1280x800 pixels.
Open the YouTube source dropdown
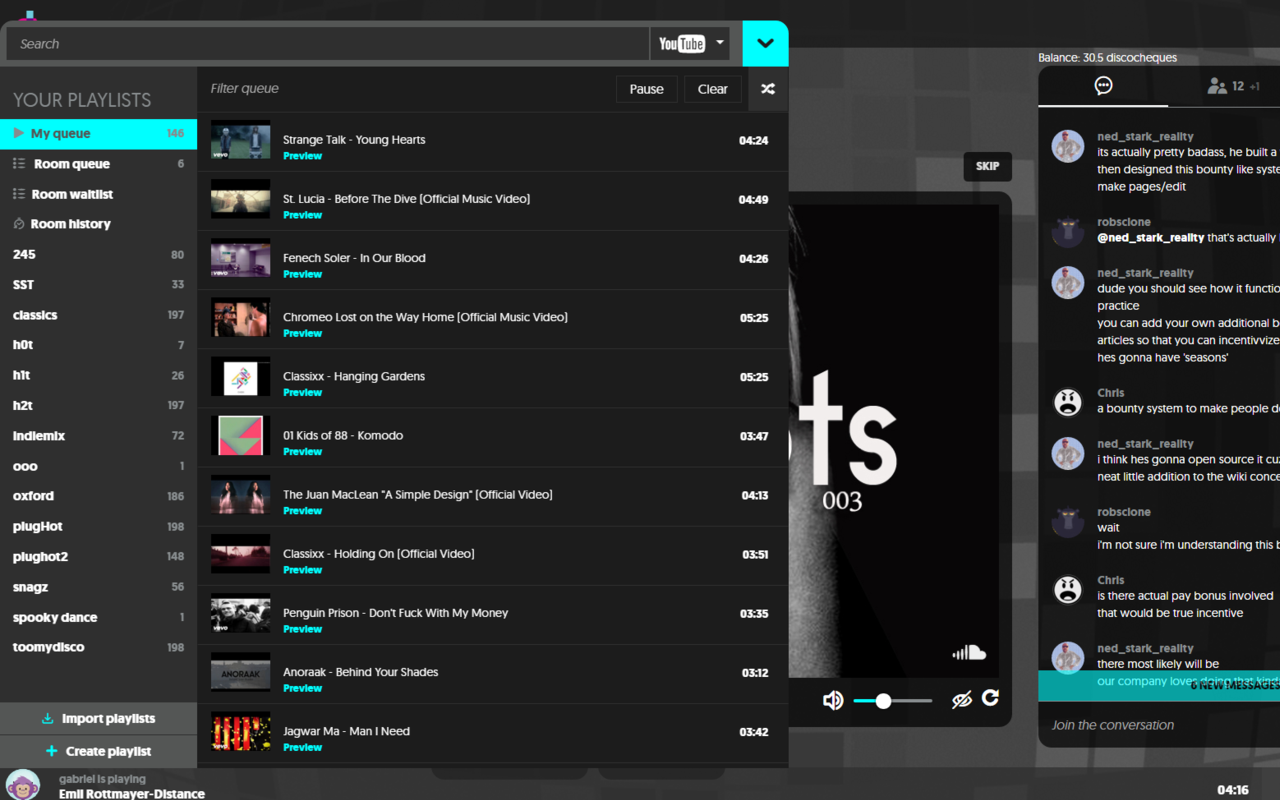690,44
